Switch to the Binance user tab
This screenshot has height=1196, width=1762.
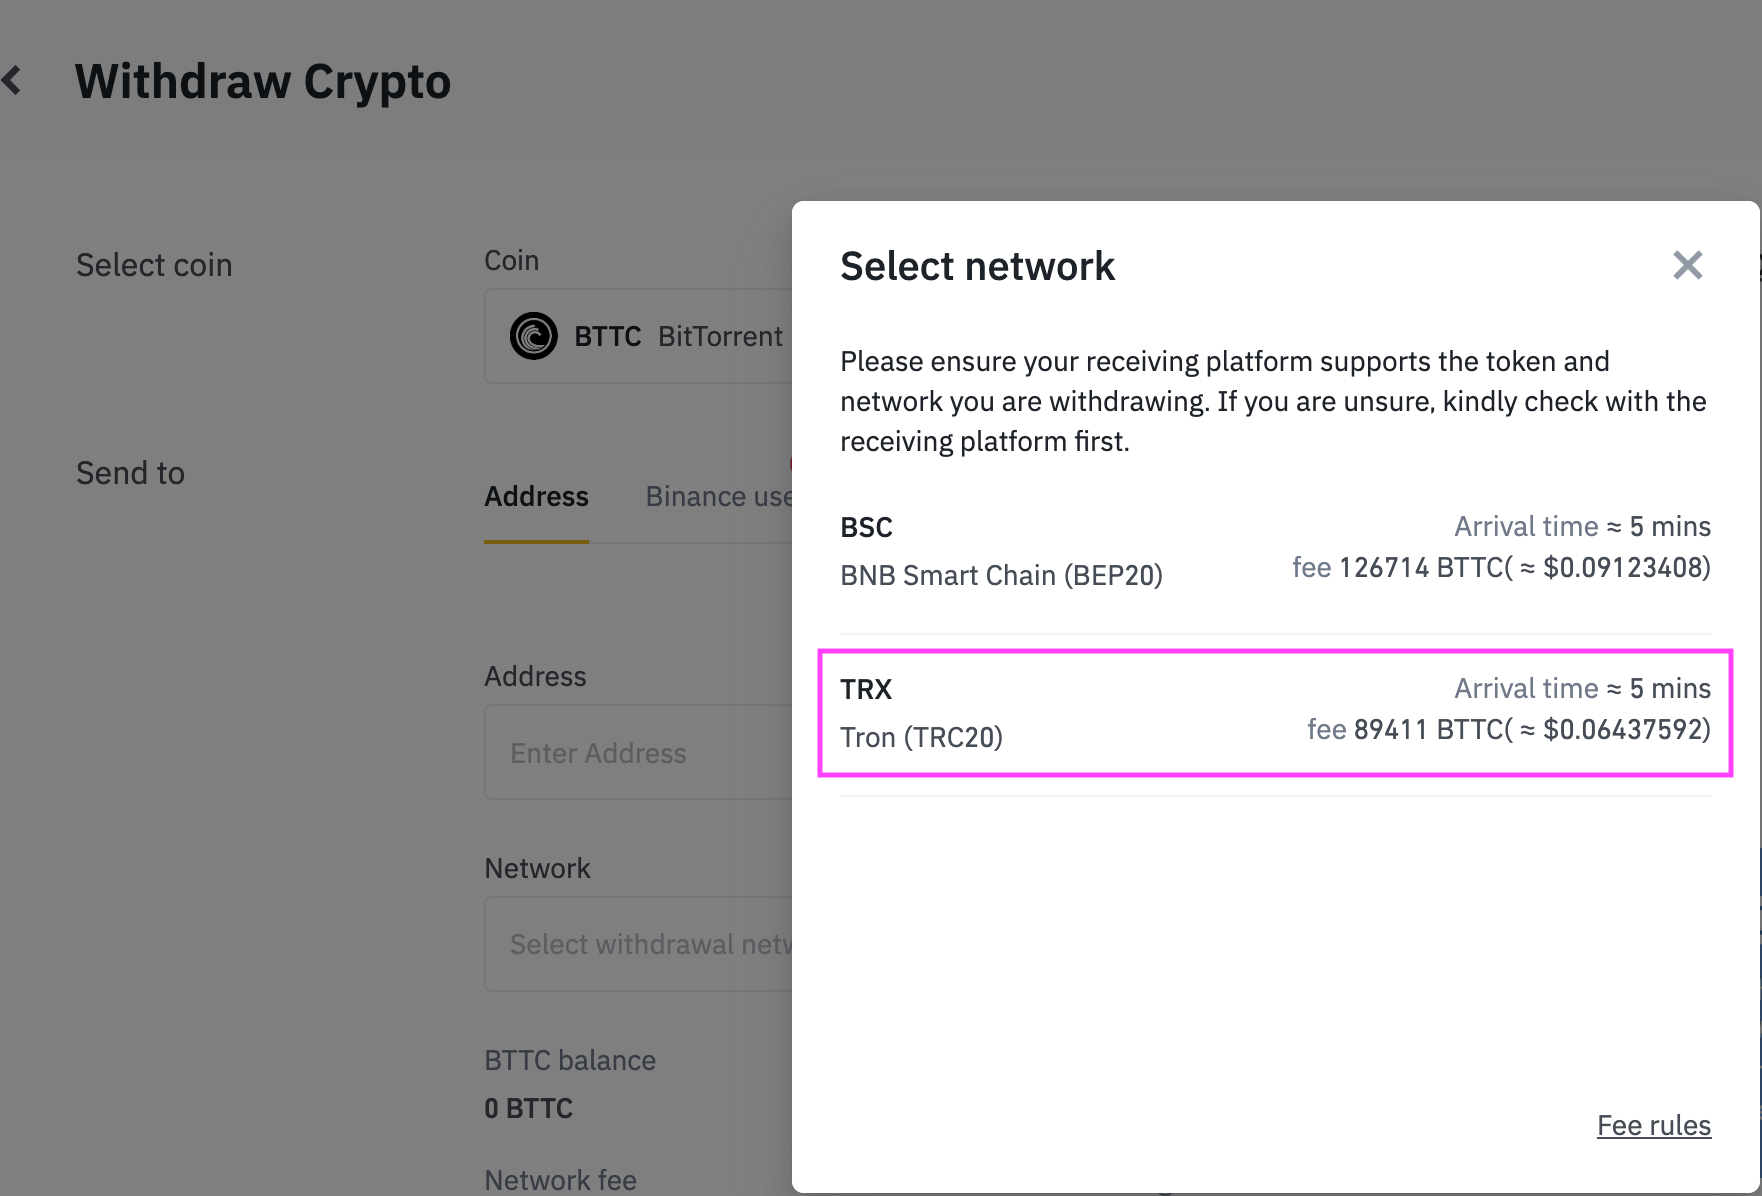coord(718,497)
